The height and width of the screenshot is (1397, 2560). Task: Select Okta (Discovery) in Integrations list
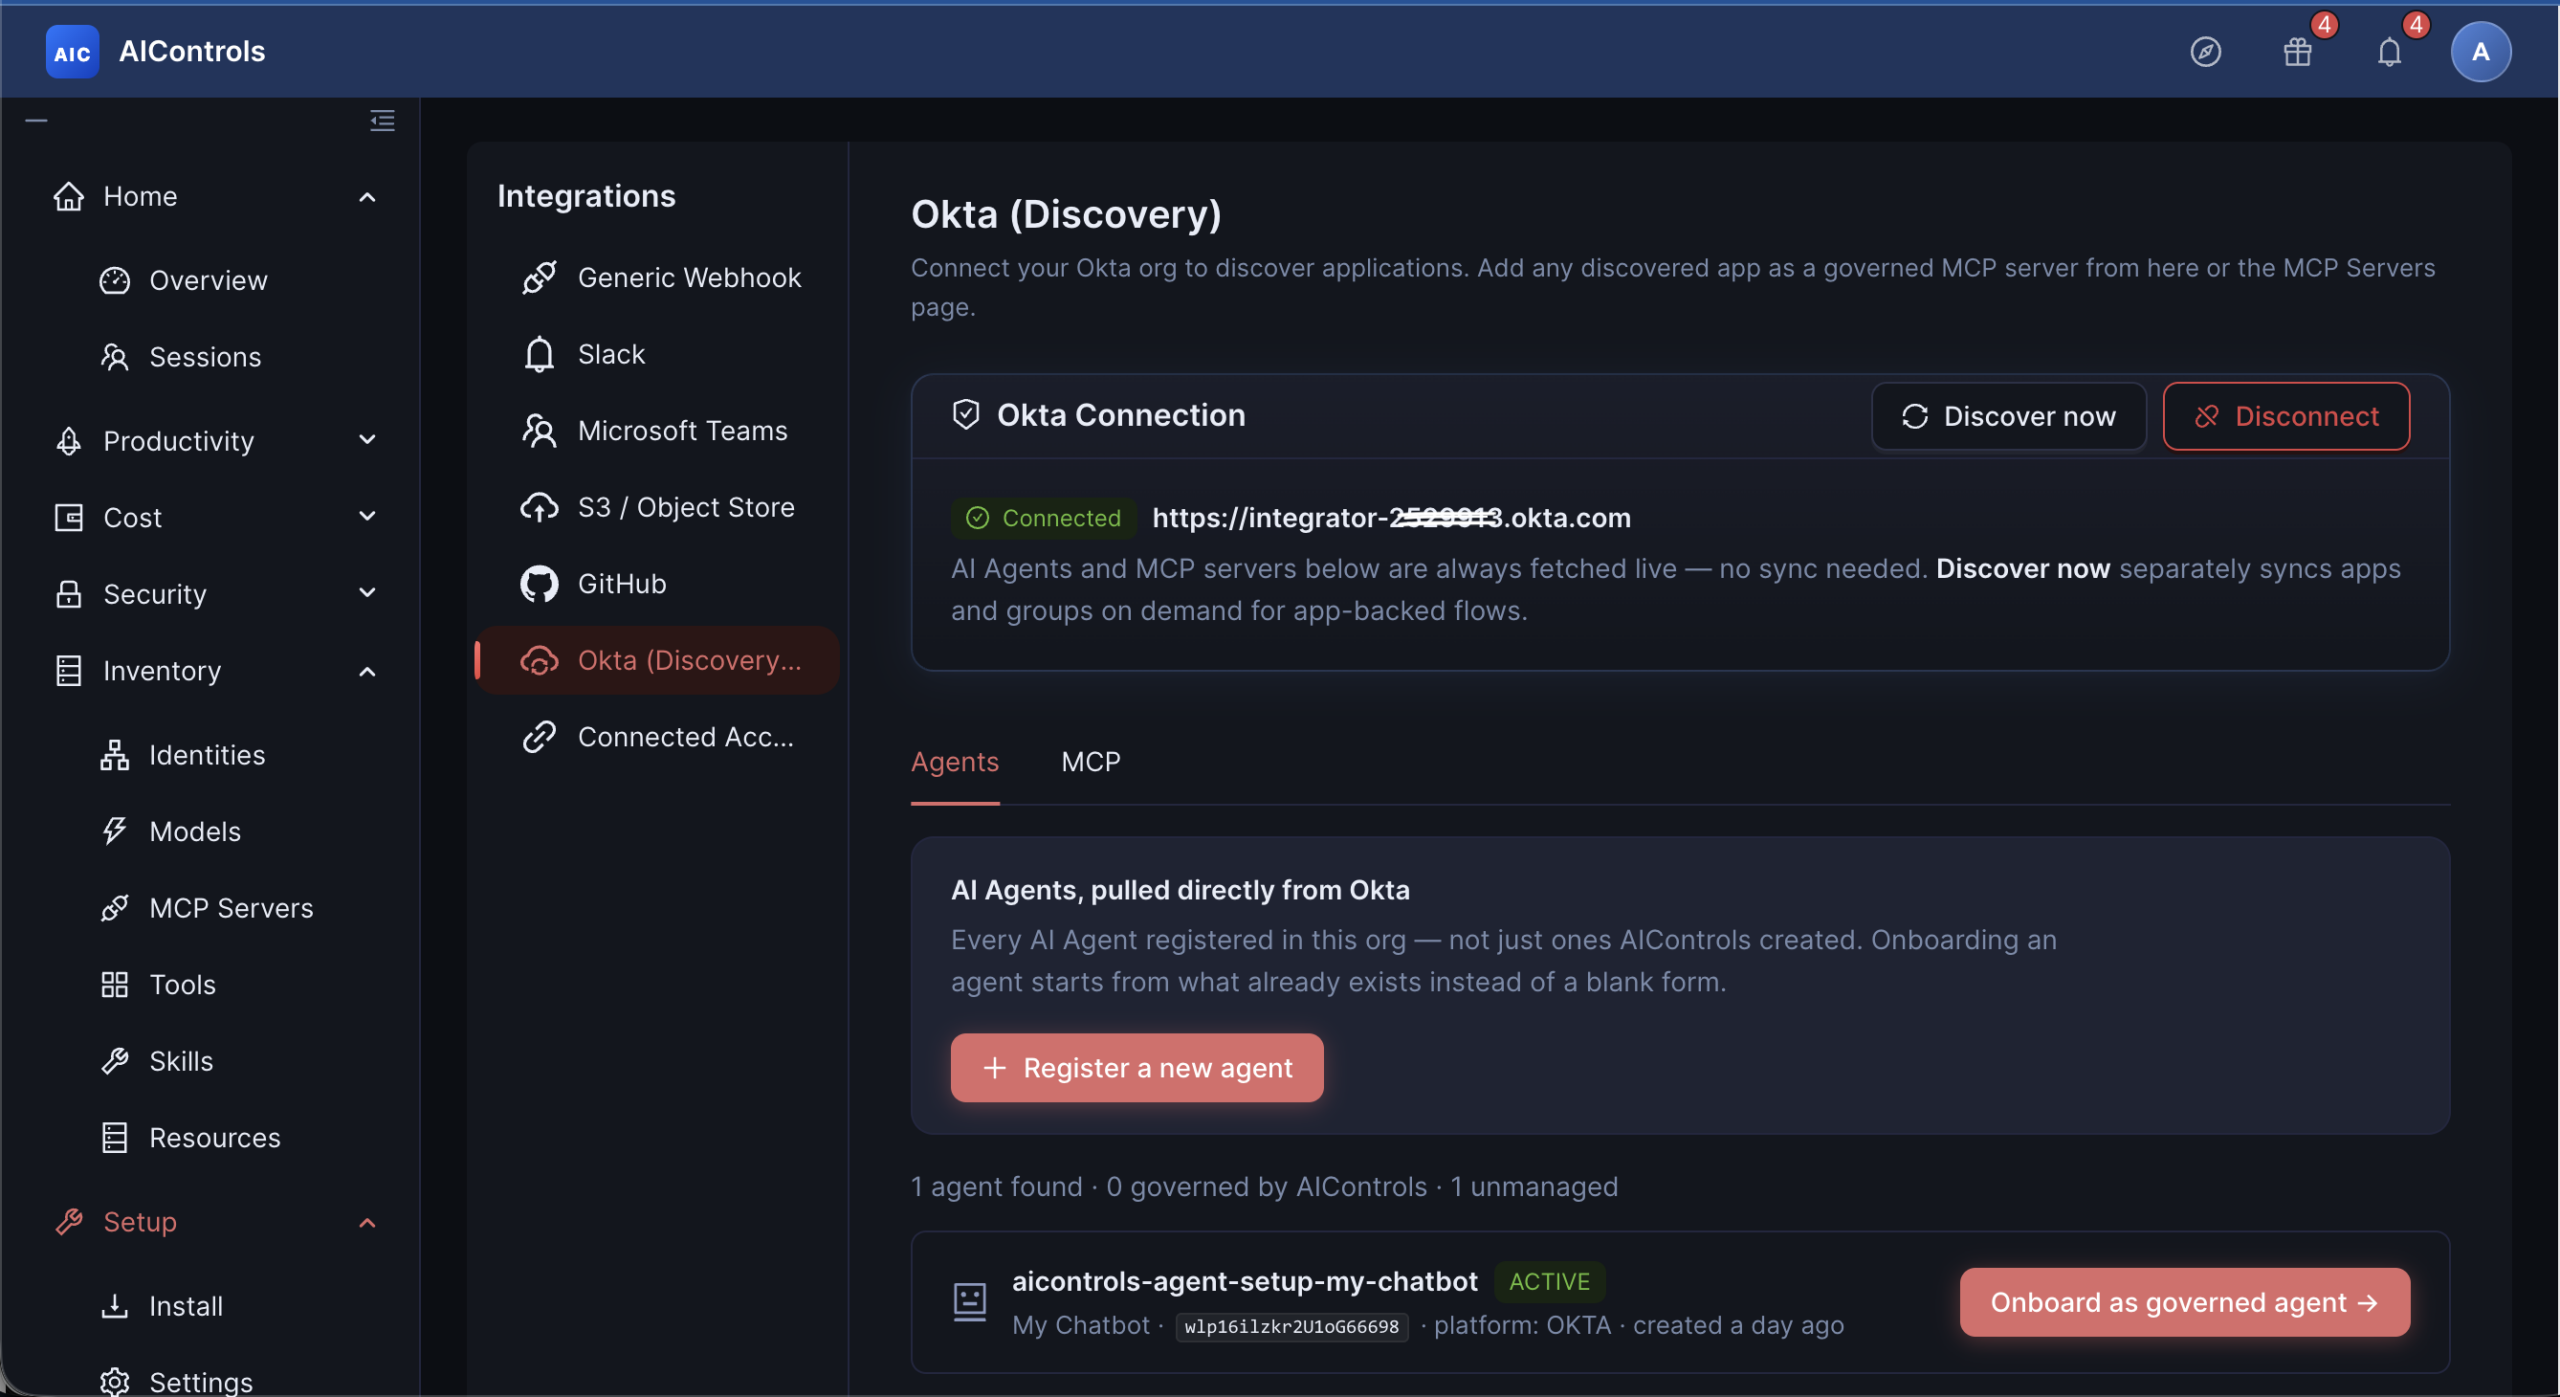pos(658,661)
